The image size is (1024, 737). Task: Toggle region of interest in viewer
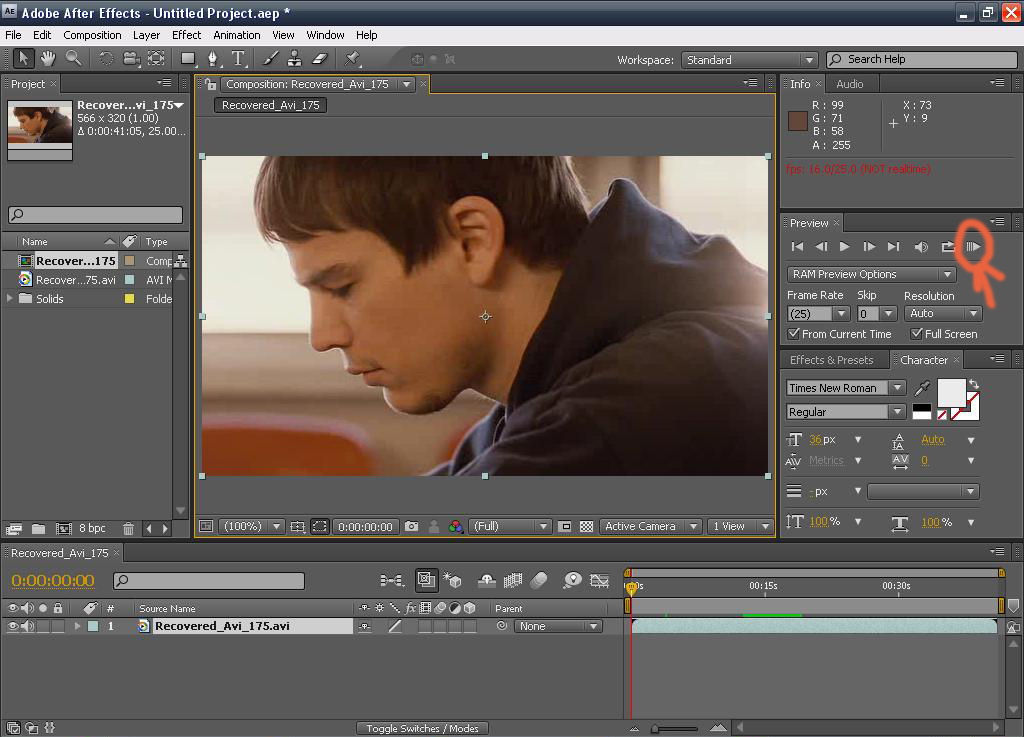[319, 526]
